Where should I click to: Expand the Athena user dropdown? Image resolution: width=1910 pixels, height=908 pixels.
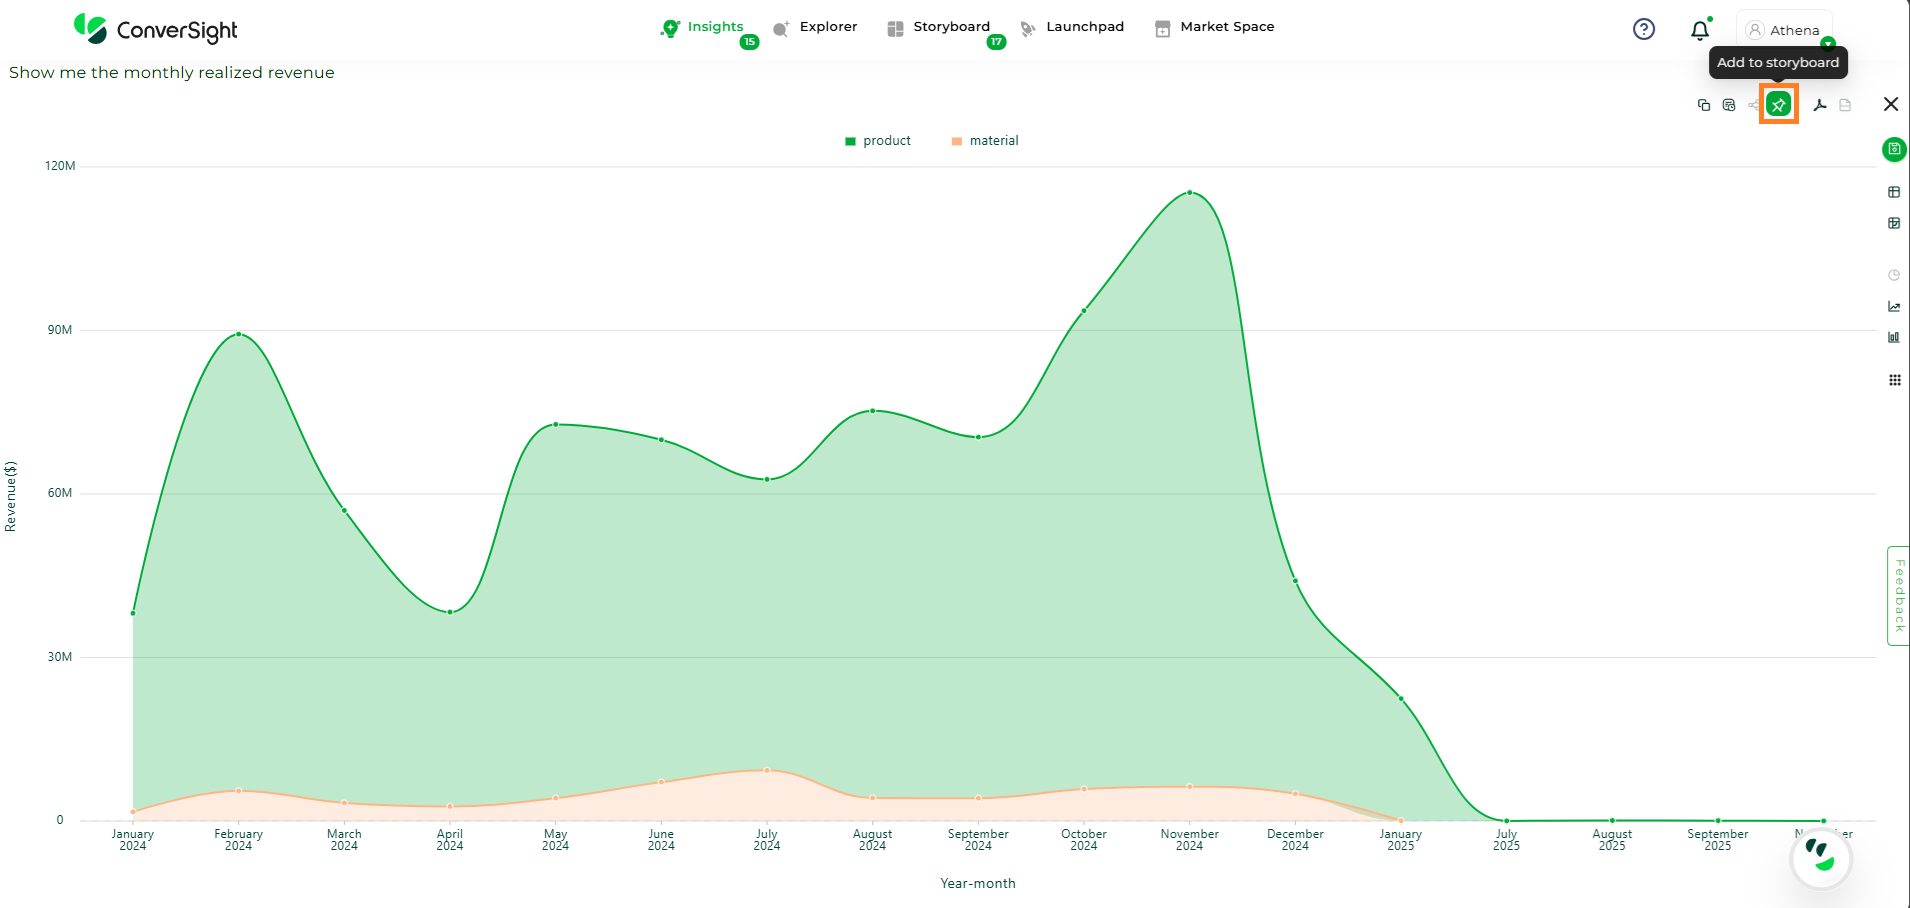tap(1828, 43)
